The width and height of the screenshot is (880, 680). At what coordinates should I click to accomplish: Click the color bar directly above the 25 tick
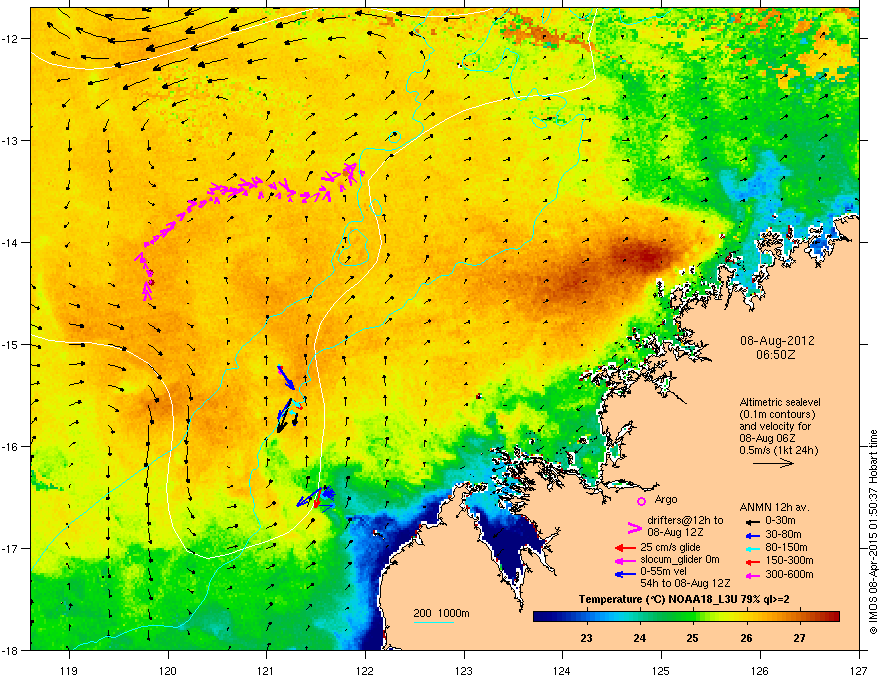[692, 617]
